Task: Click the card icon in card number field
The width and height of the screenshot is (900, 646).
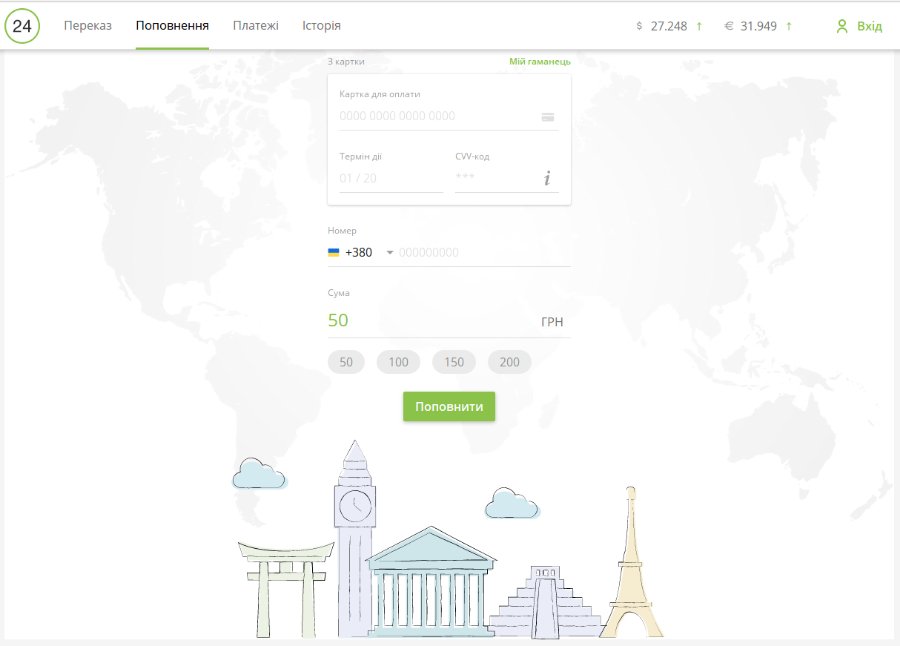Action: pos(548,117)
